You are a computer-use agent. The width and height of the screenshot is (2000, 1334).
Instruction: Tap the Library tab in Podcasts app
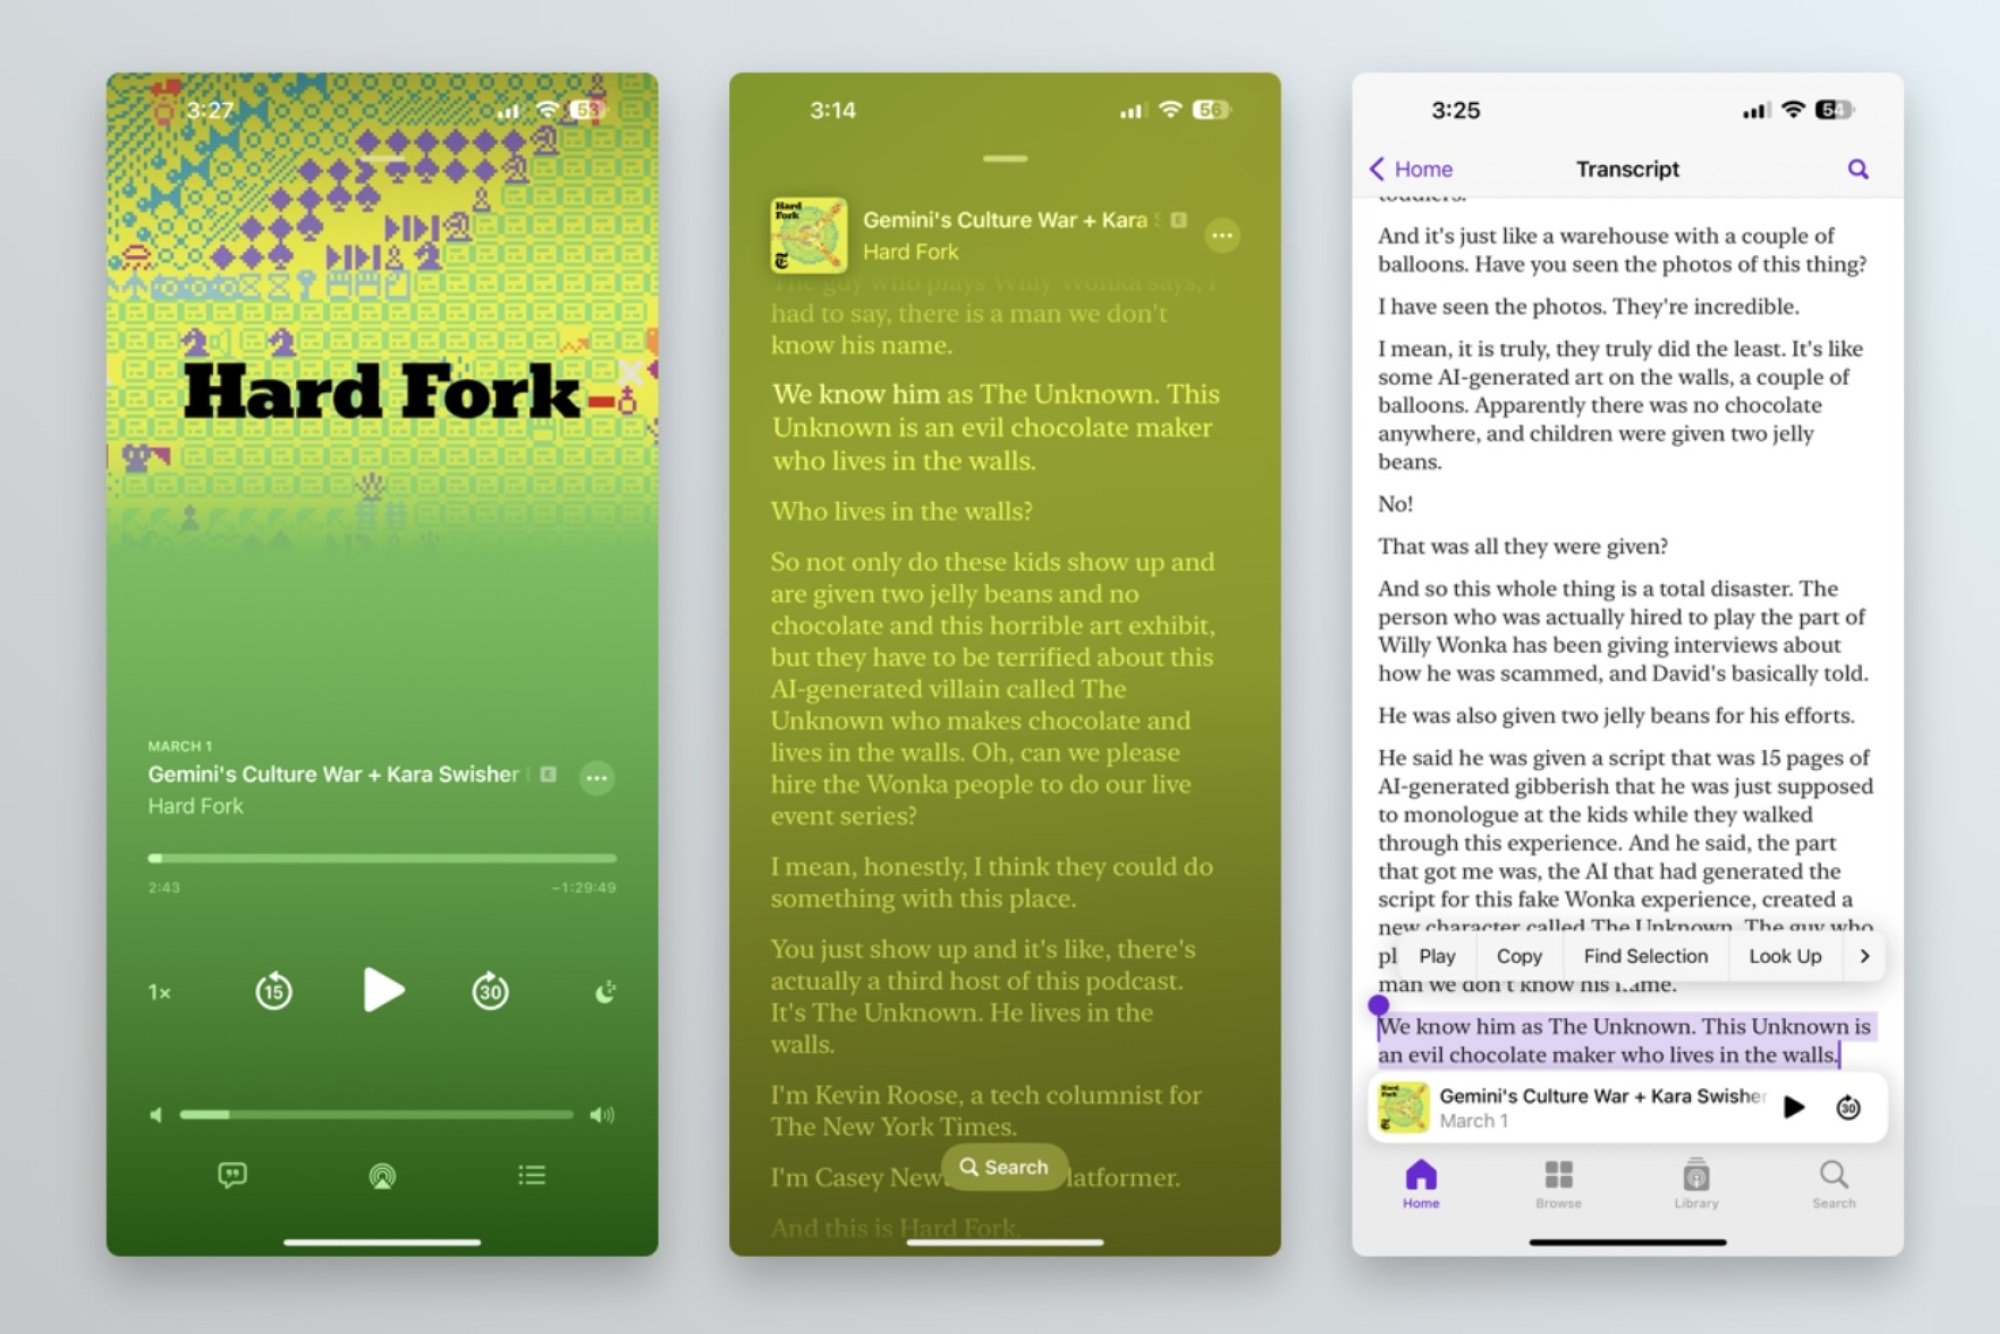pos(1695,1188)
